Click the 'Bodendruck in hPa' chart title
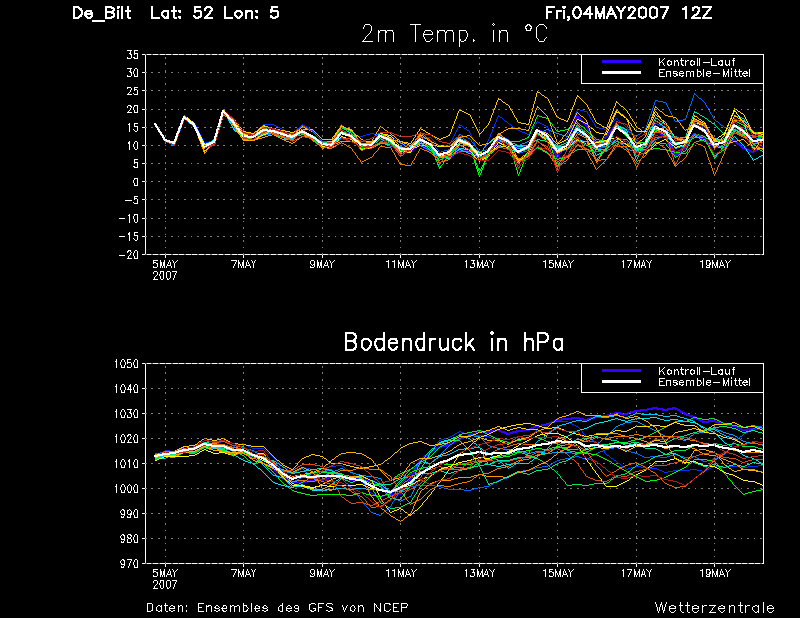 pyautogui.click(x=454, y=342)
